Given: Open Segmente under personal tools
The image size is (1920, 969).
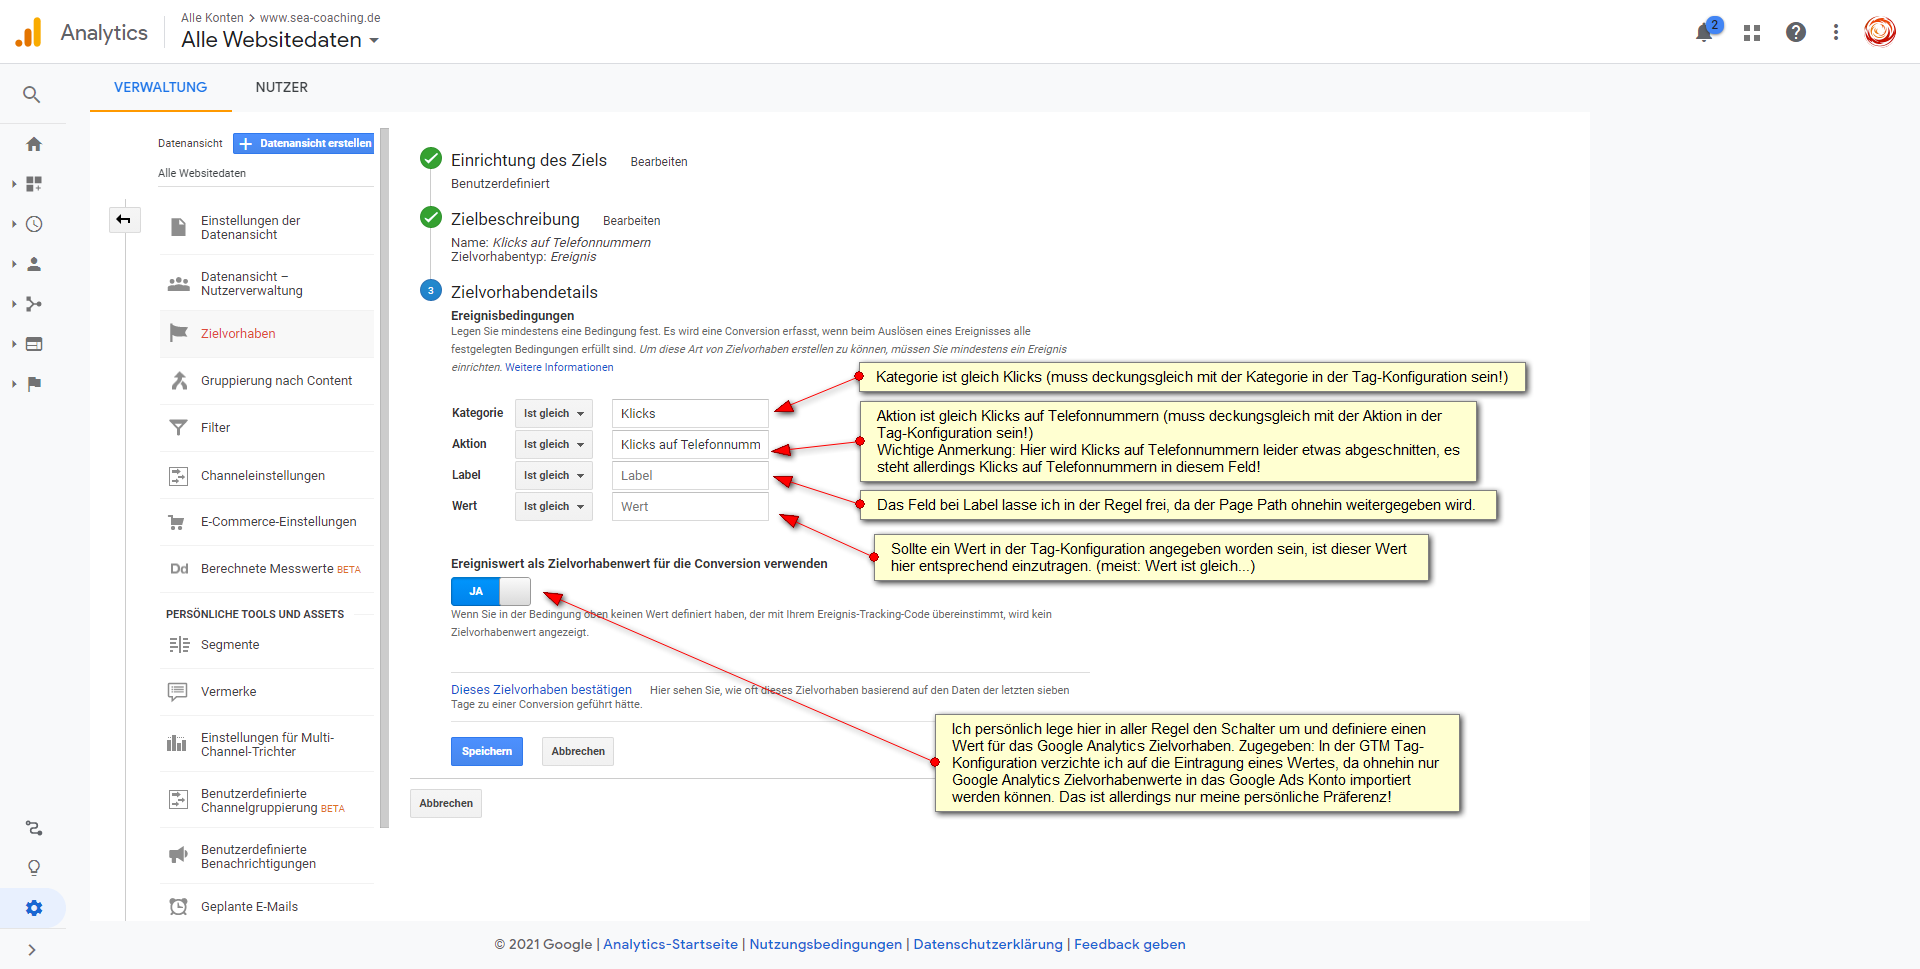Looking at the screenshot, I should point(267,645).
